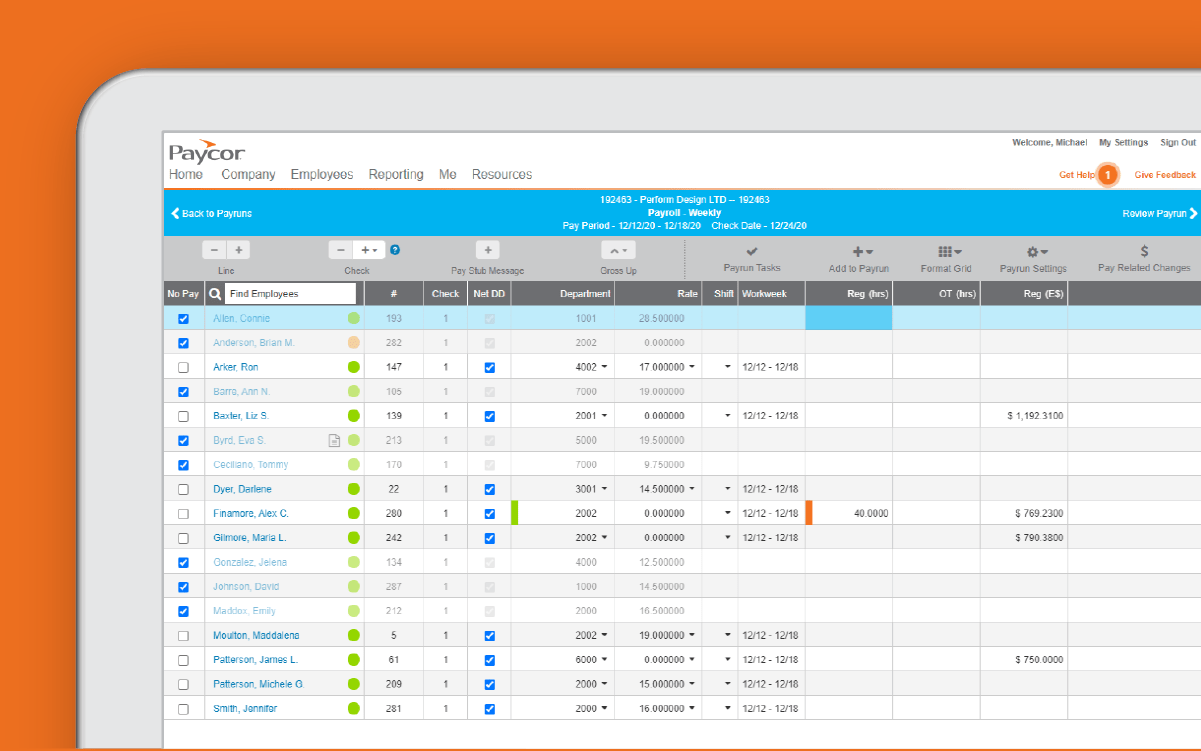This screenshot has height=751, width=1201.
Task: Uncheck No Pay for Maddox, Emily
Action: (x=183, y=611)
